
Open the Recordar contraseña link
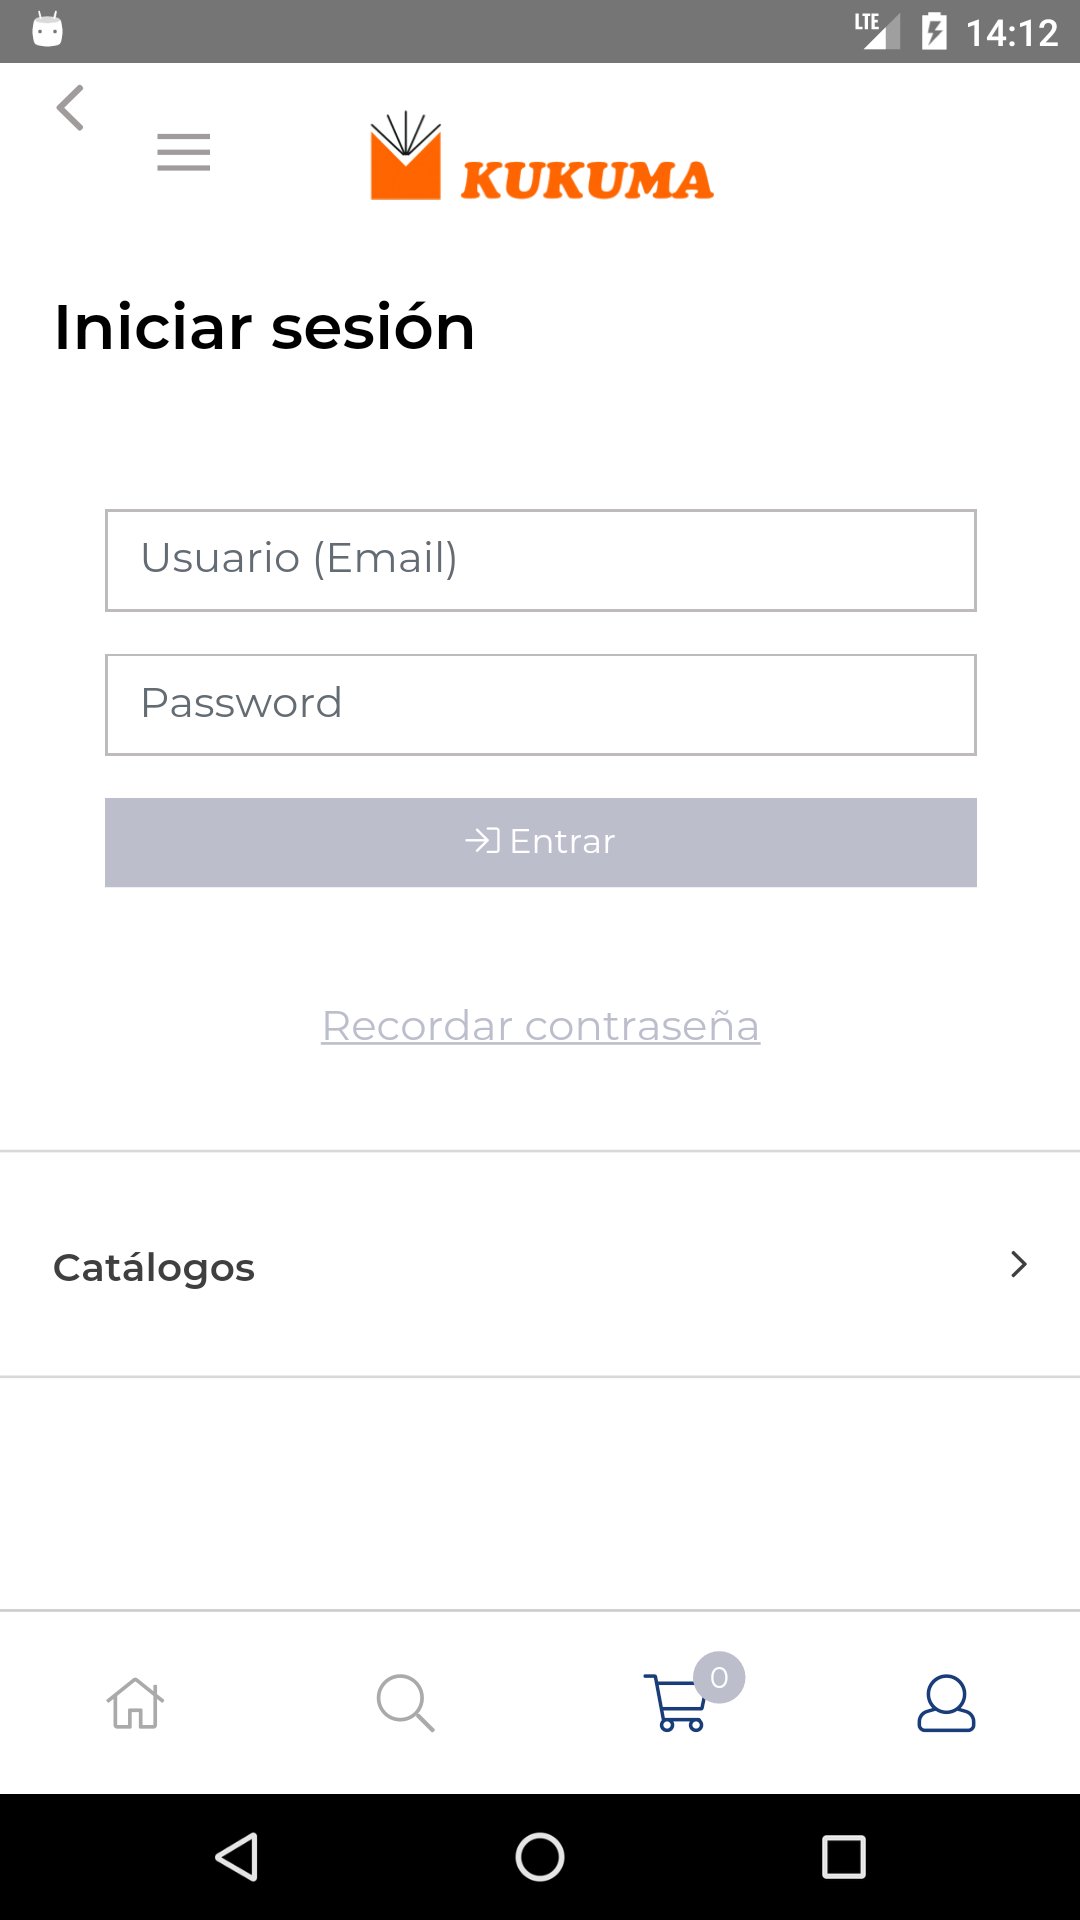pyautogui.click(x=541, y=1026)
